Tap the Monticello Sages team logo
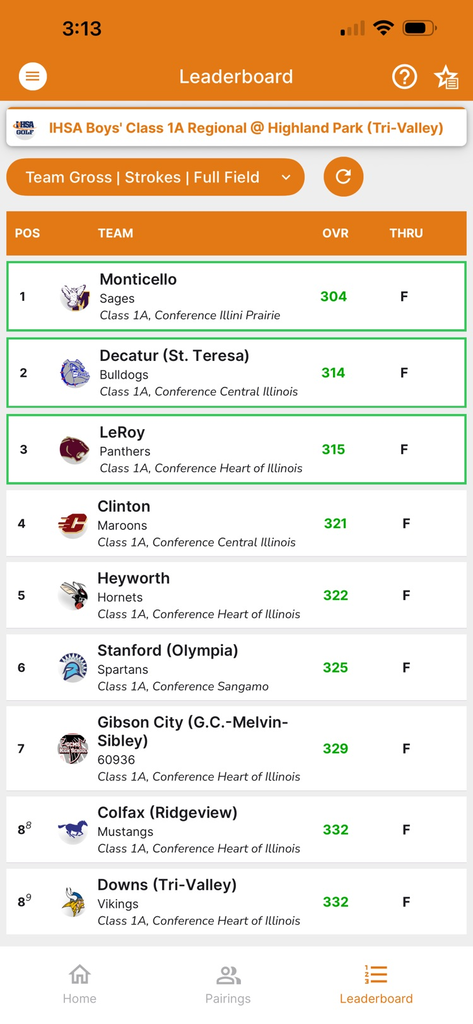The width and height of the screenshot is (473, 1024). (74, 297)
